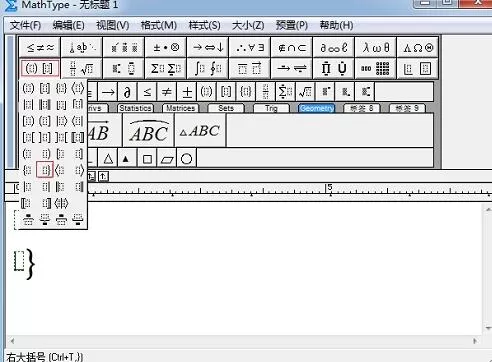Select the highlighted right brace template

point(45,170)
